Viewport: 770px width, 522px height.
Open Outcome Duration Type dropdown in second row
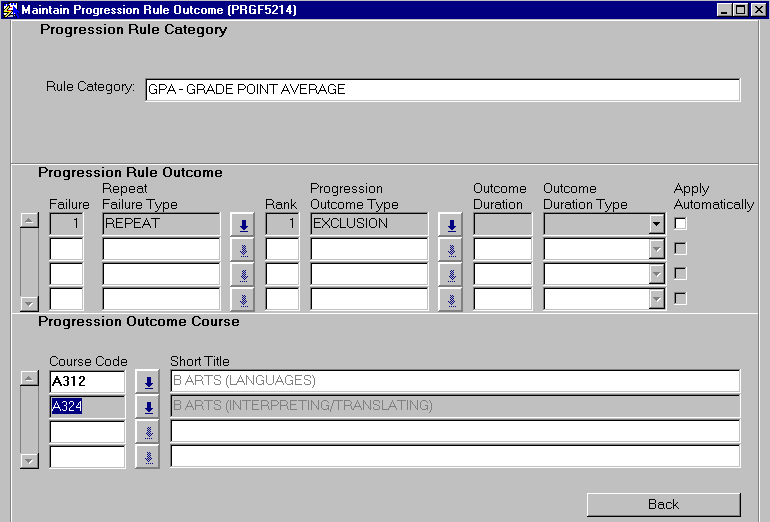(656, 249)
